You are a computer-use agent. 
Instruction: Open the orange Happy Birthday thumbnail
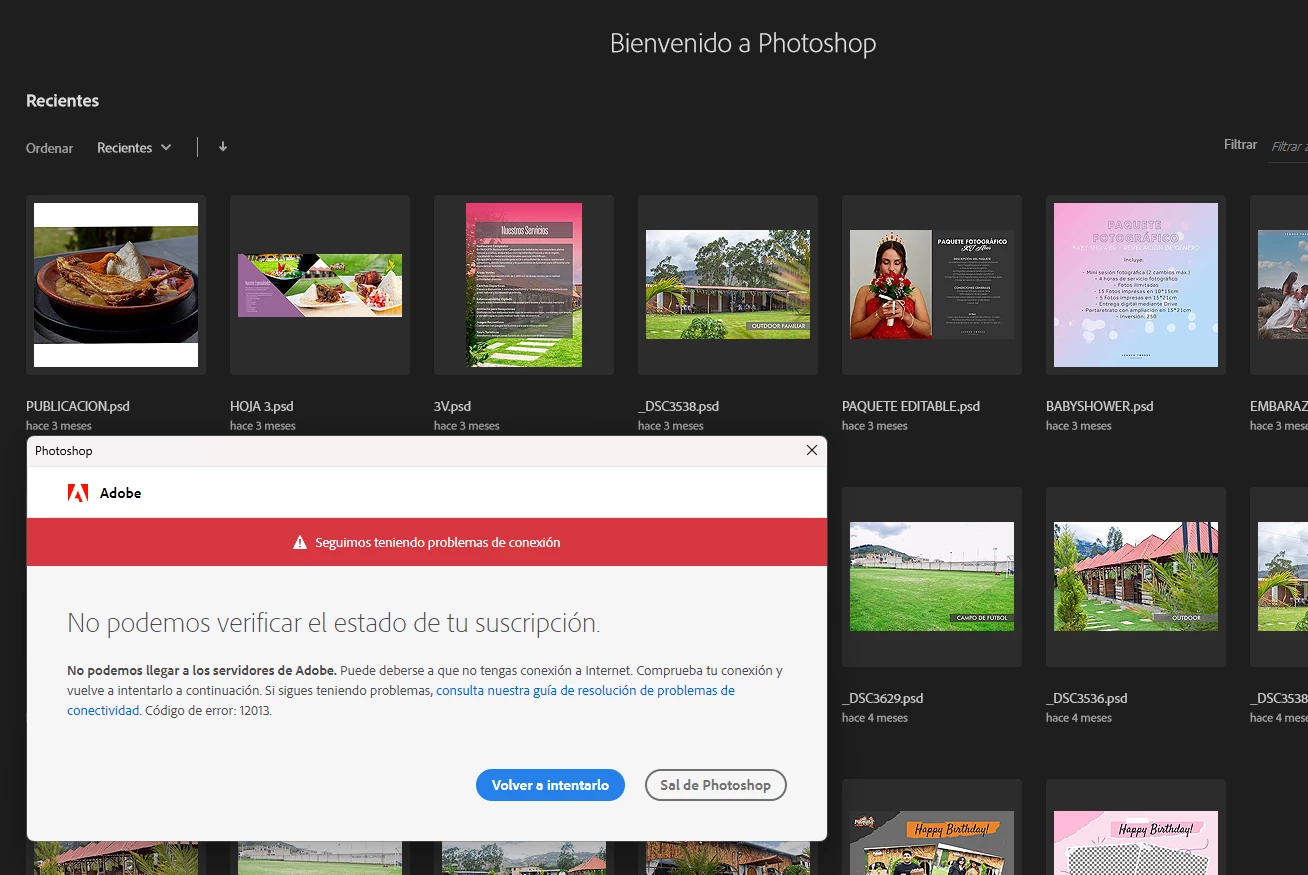(932, 827)
